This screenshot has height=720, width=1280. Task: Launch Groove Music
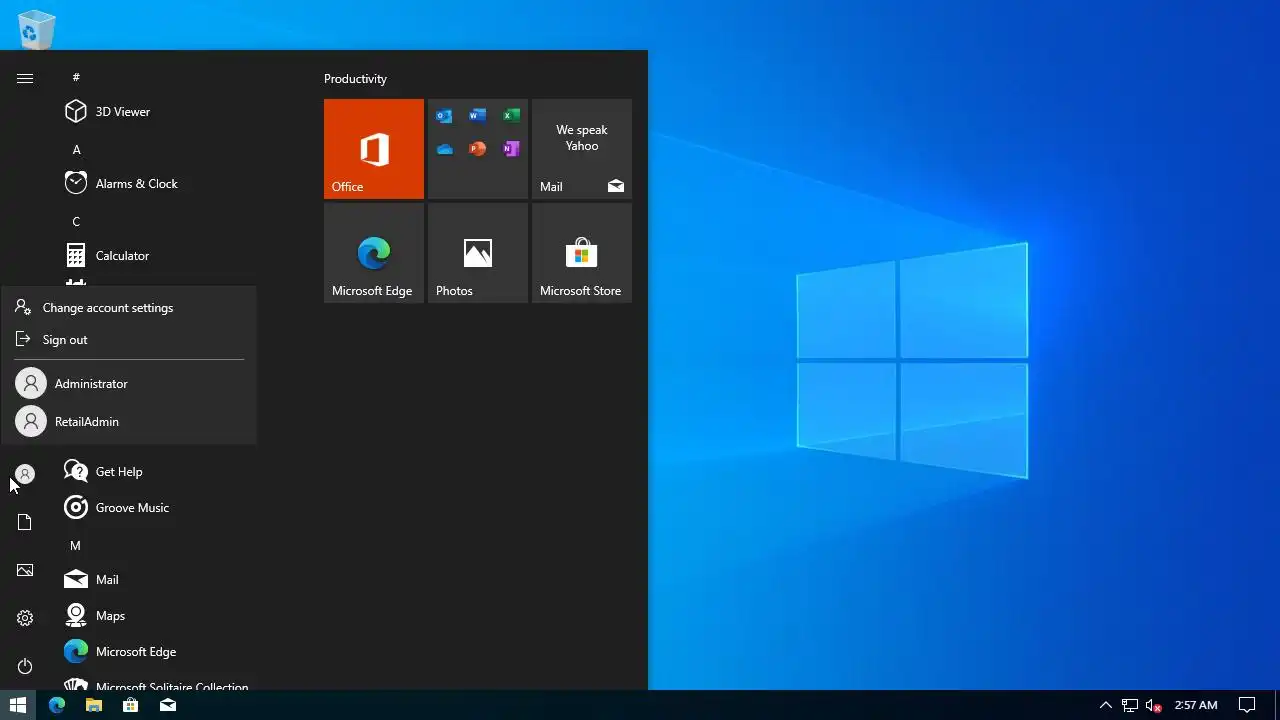coord(160,508)
